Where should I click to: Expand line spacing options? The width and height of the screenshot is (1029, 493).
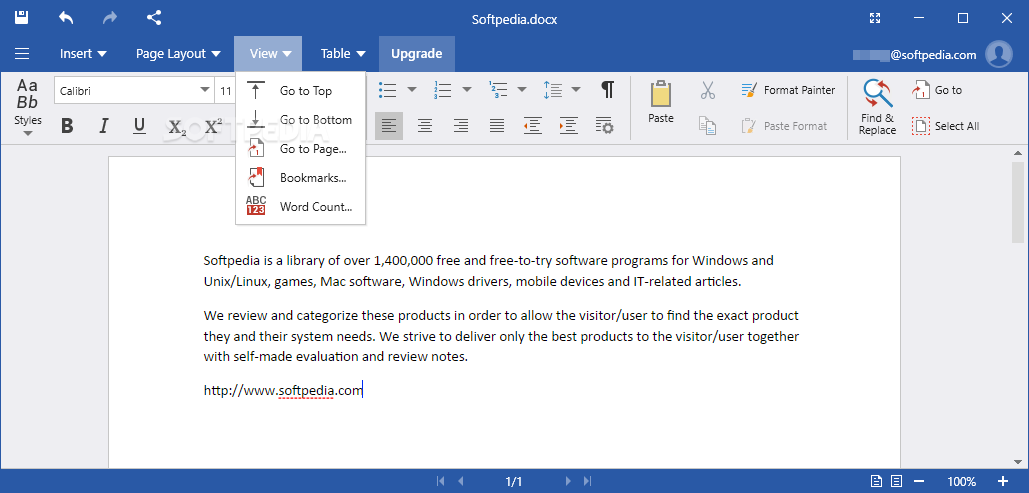576,90
